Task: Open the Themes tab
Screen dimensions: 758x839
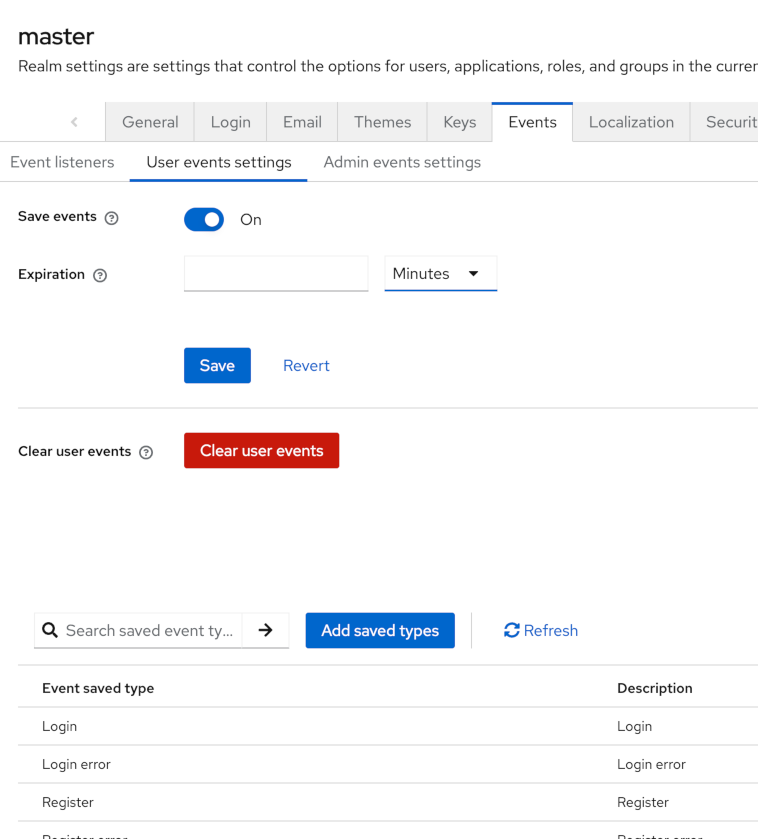Action: 382,122
